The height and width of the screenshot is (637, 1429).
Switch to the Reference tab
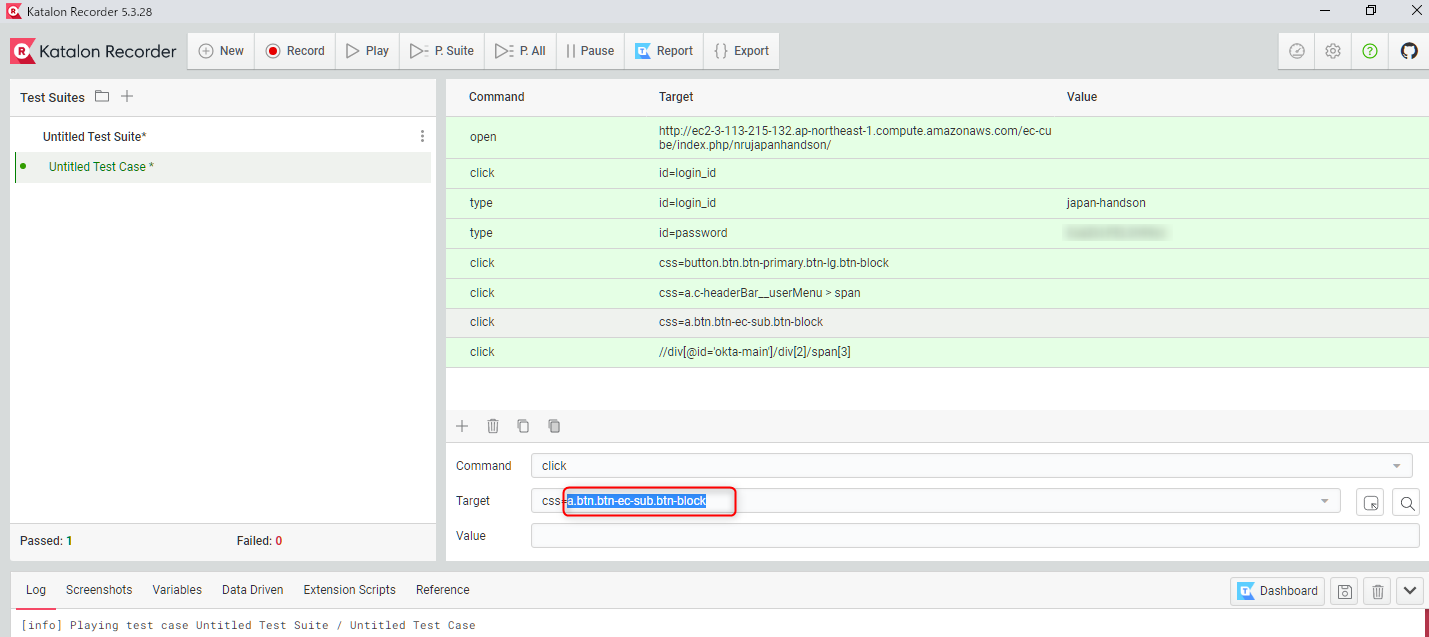(x=443, y=590)
